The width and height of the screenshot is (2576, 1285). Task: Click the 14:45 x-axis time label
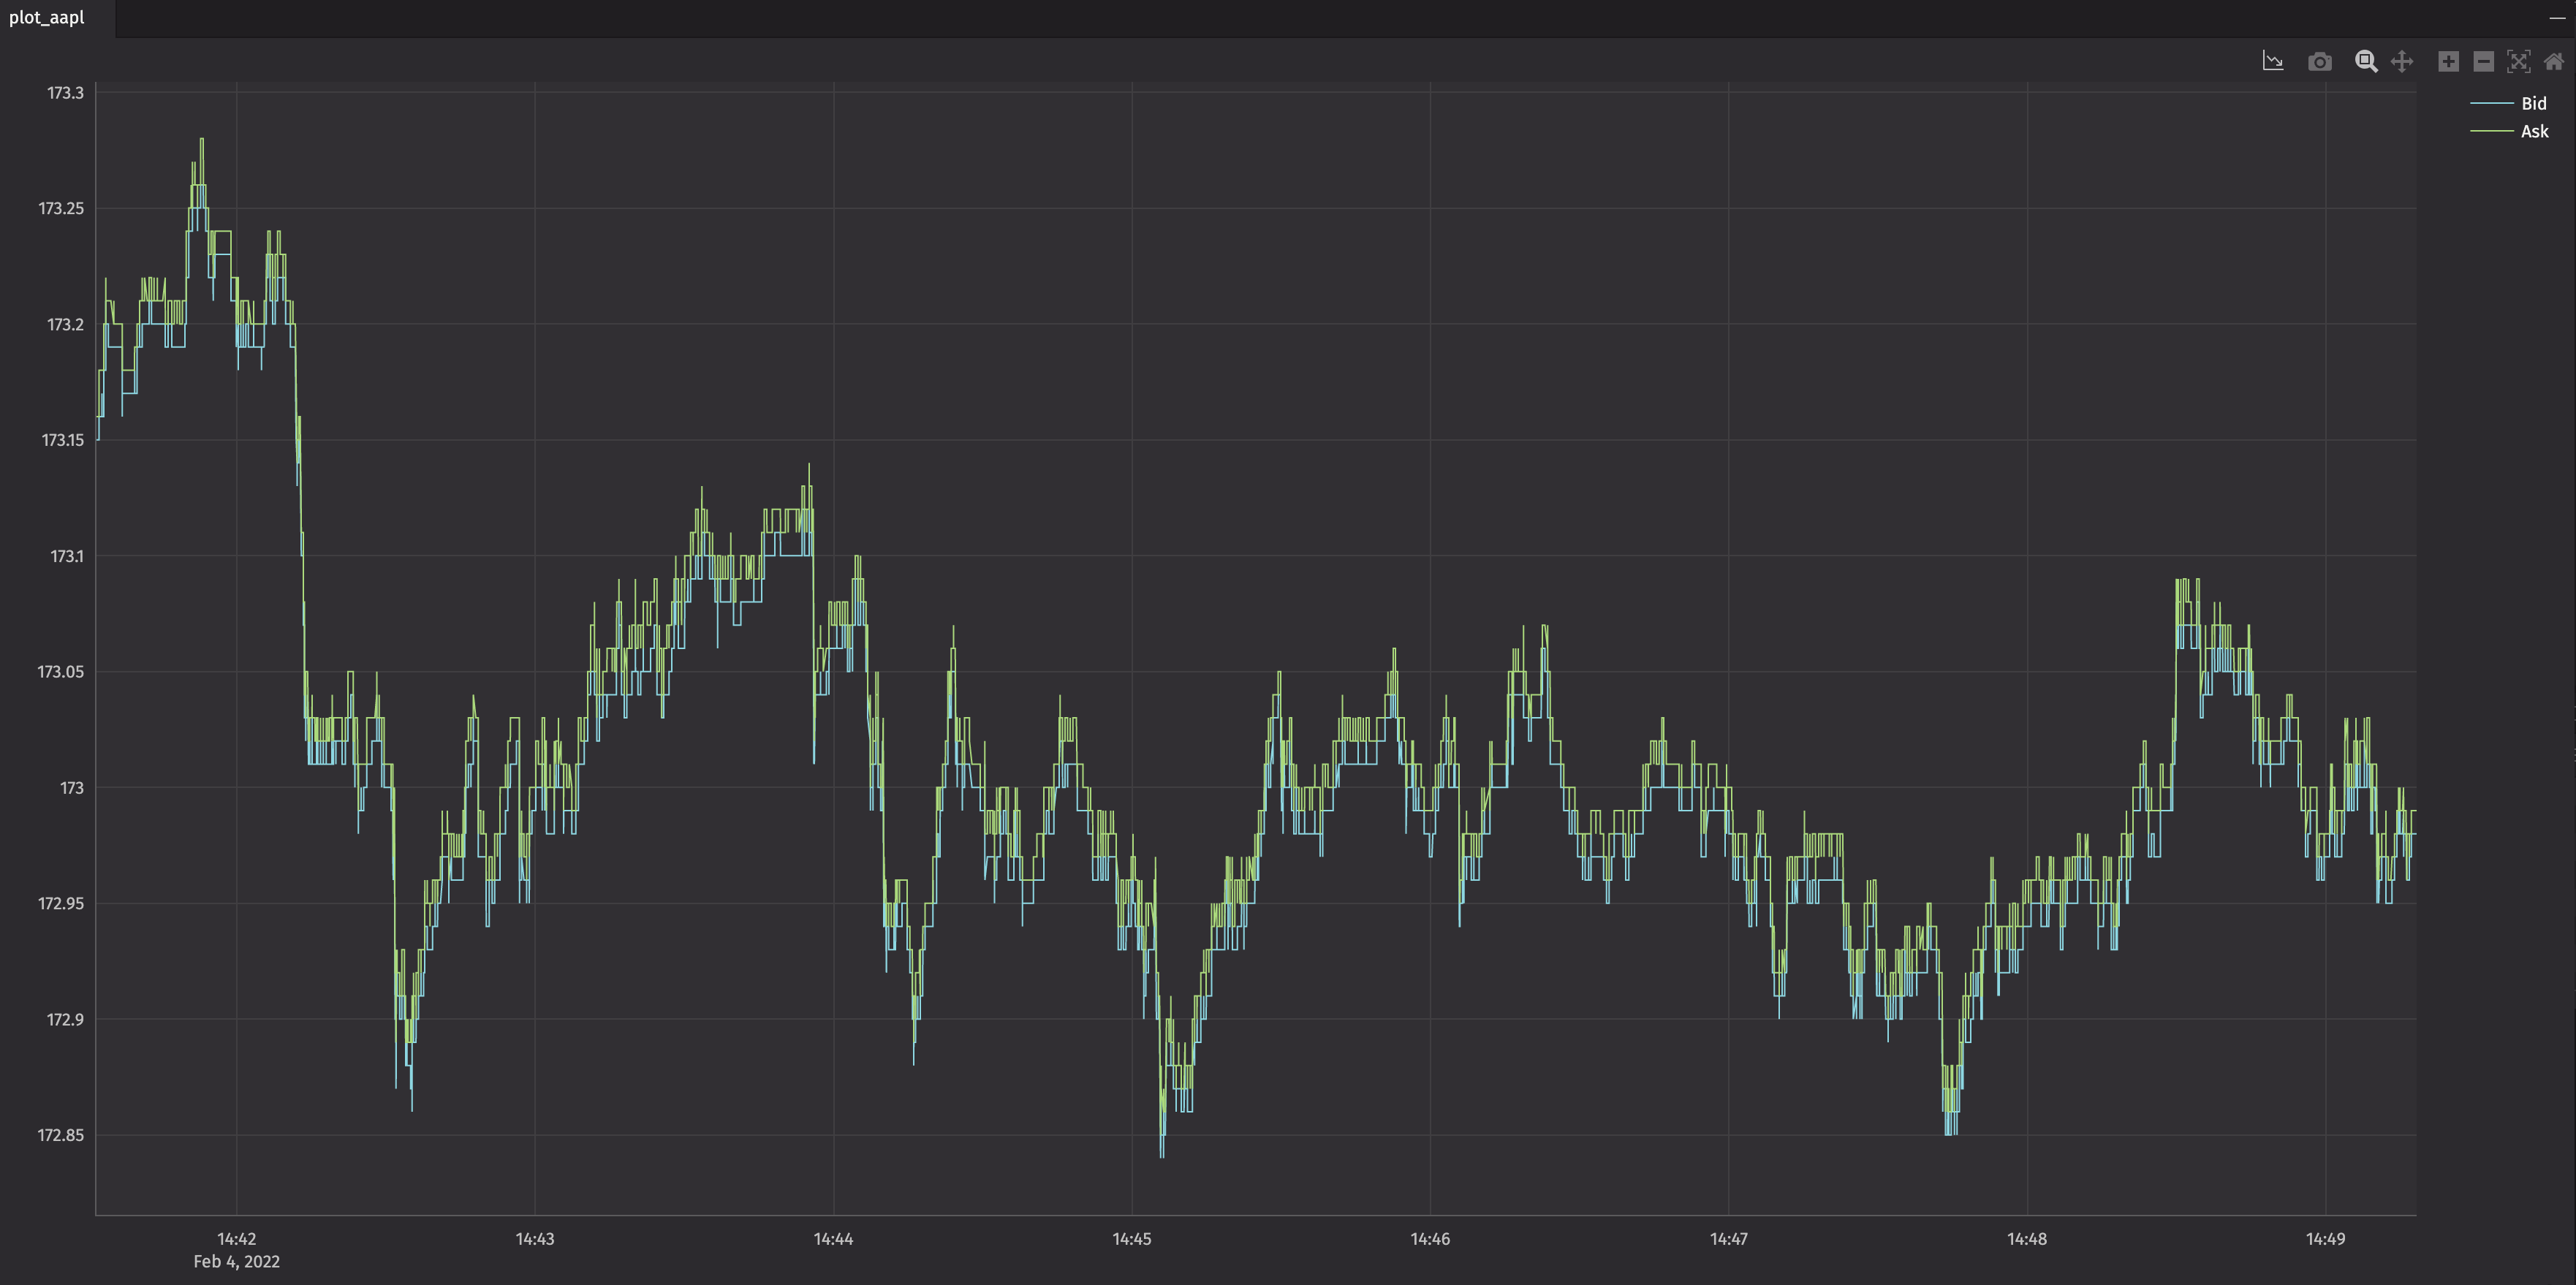coord(1132,1239)
